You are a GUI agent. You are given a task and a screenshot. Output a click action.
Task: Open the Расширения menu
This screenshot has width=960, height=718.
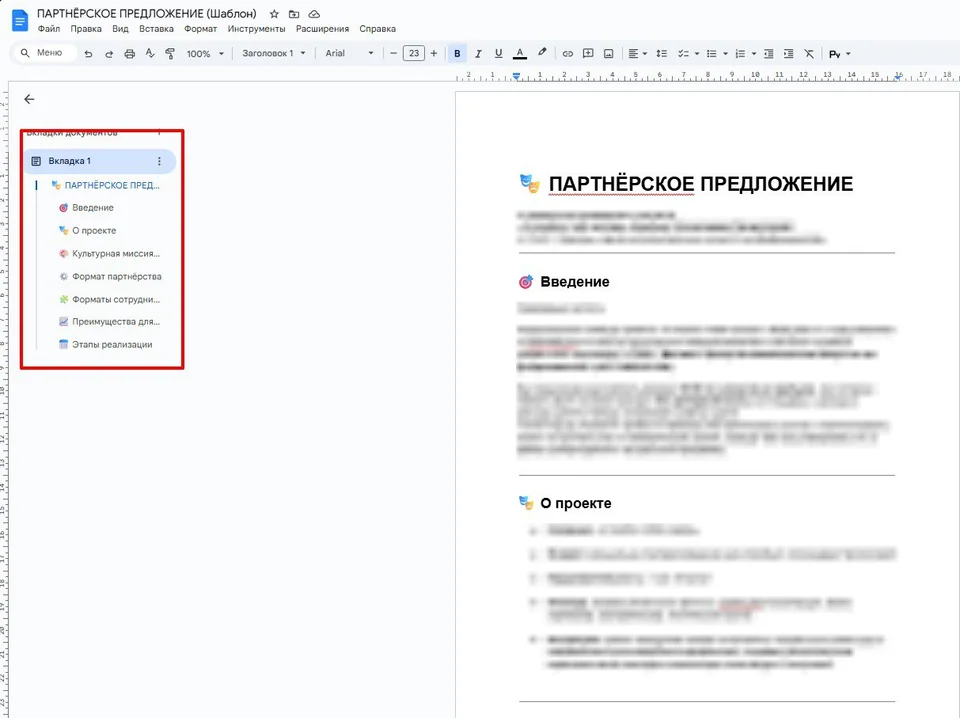pyautogui.click(x=322, y=29)
